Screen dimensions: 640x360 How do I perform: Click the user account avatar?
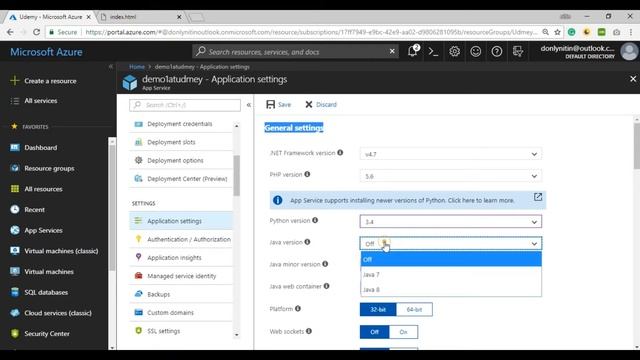click(x=629, y=52)
